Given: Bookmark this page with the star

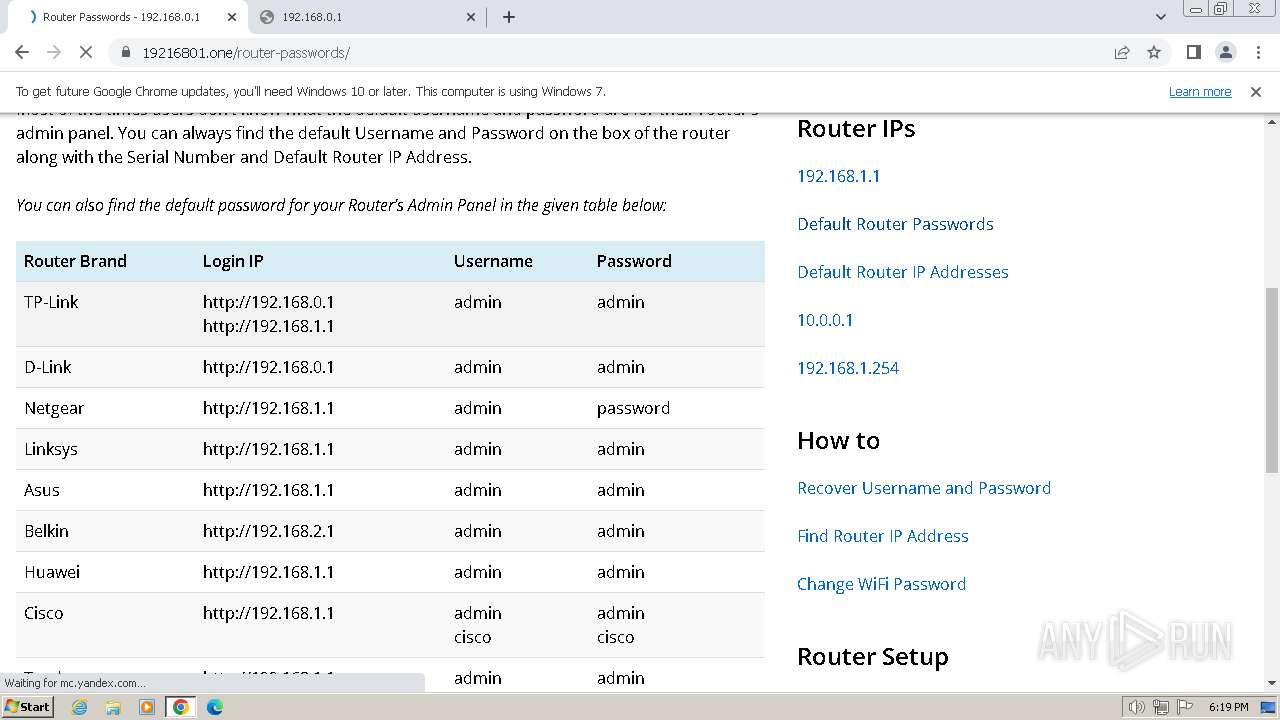Looking at the screenshot, I should click(x=1154, y=52).
